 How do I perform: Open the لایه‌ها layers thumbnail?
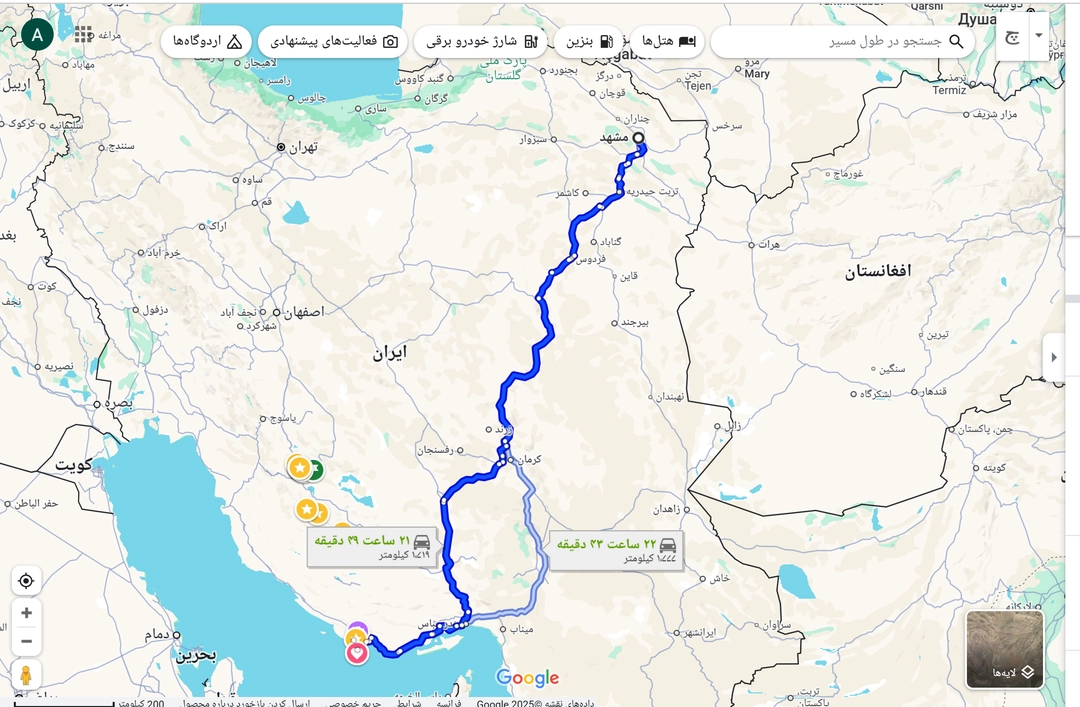coord(1005,649)
